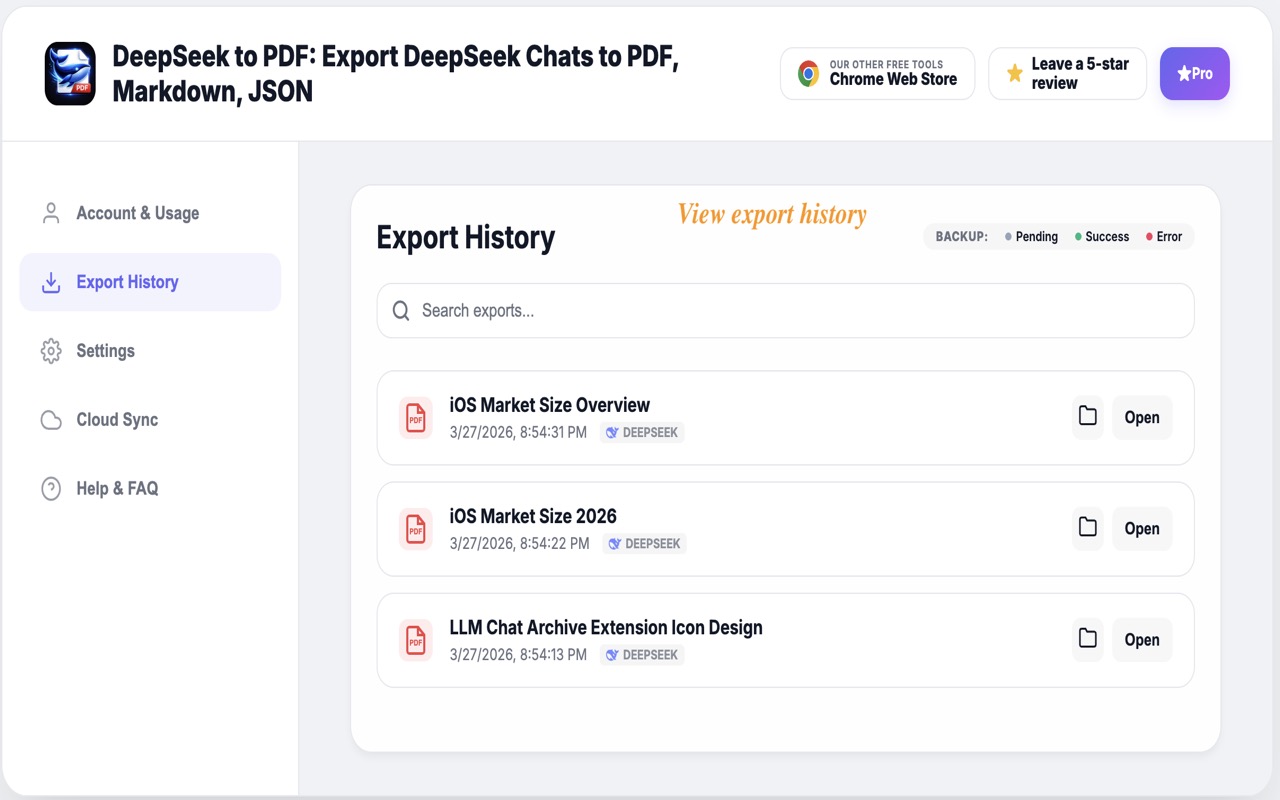The width and height of the screenshot is (1280, 800).
Task: Click timestamp "3/27/2026, 8:54:13 PM"
Action: pyautogui.click(x=518, y=655)
